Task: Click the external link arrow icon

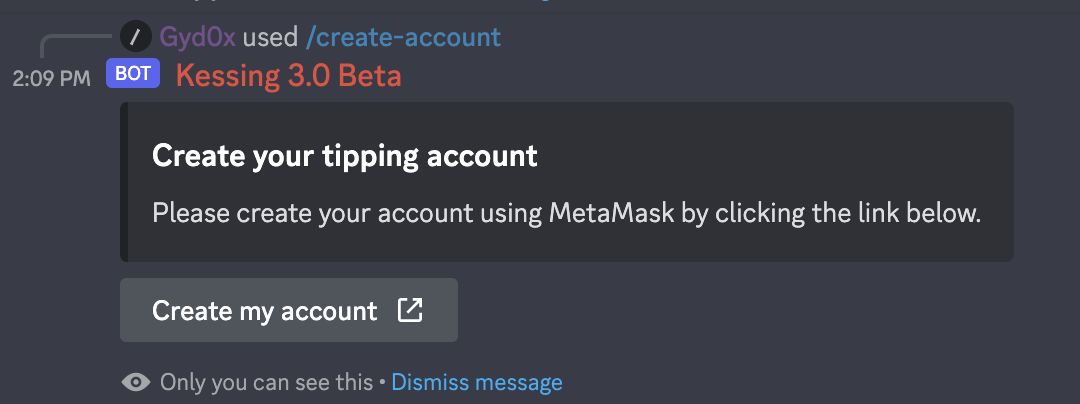Action: pos(410,310)
